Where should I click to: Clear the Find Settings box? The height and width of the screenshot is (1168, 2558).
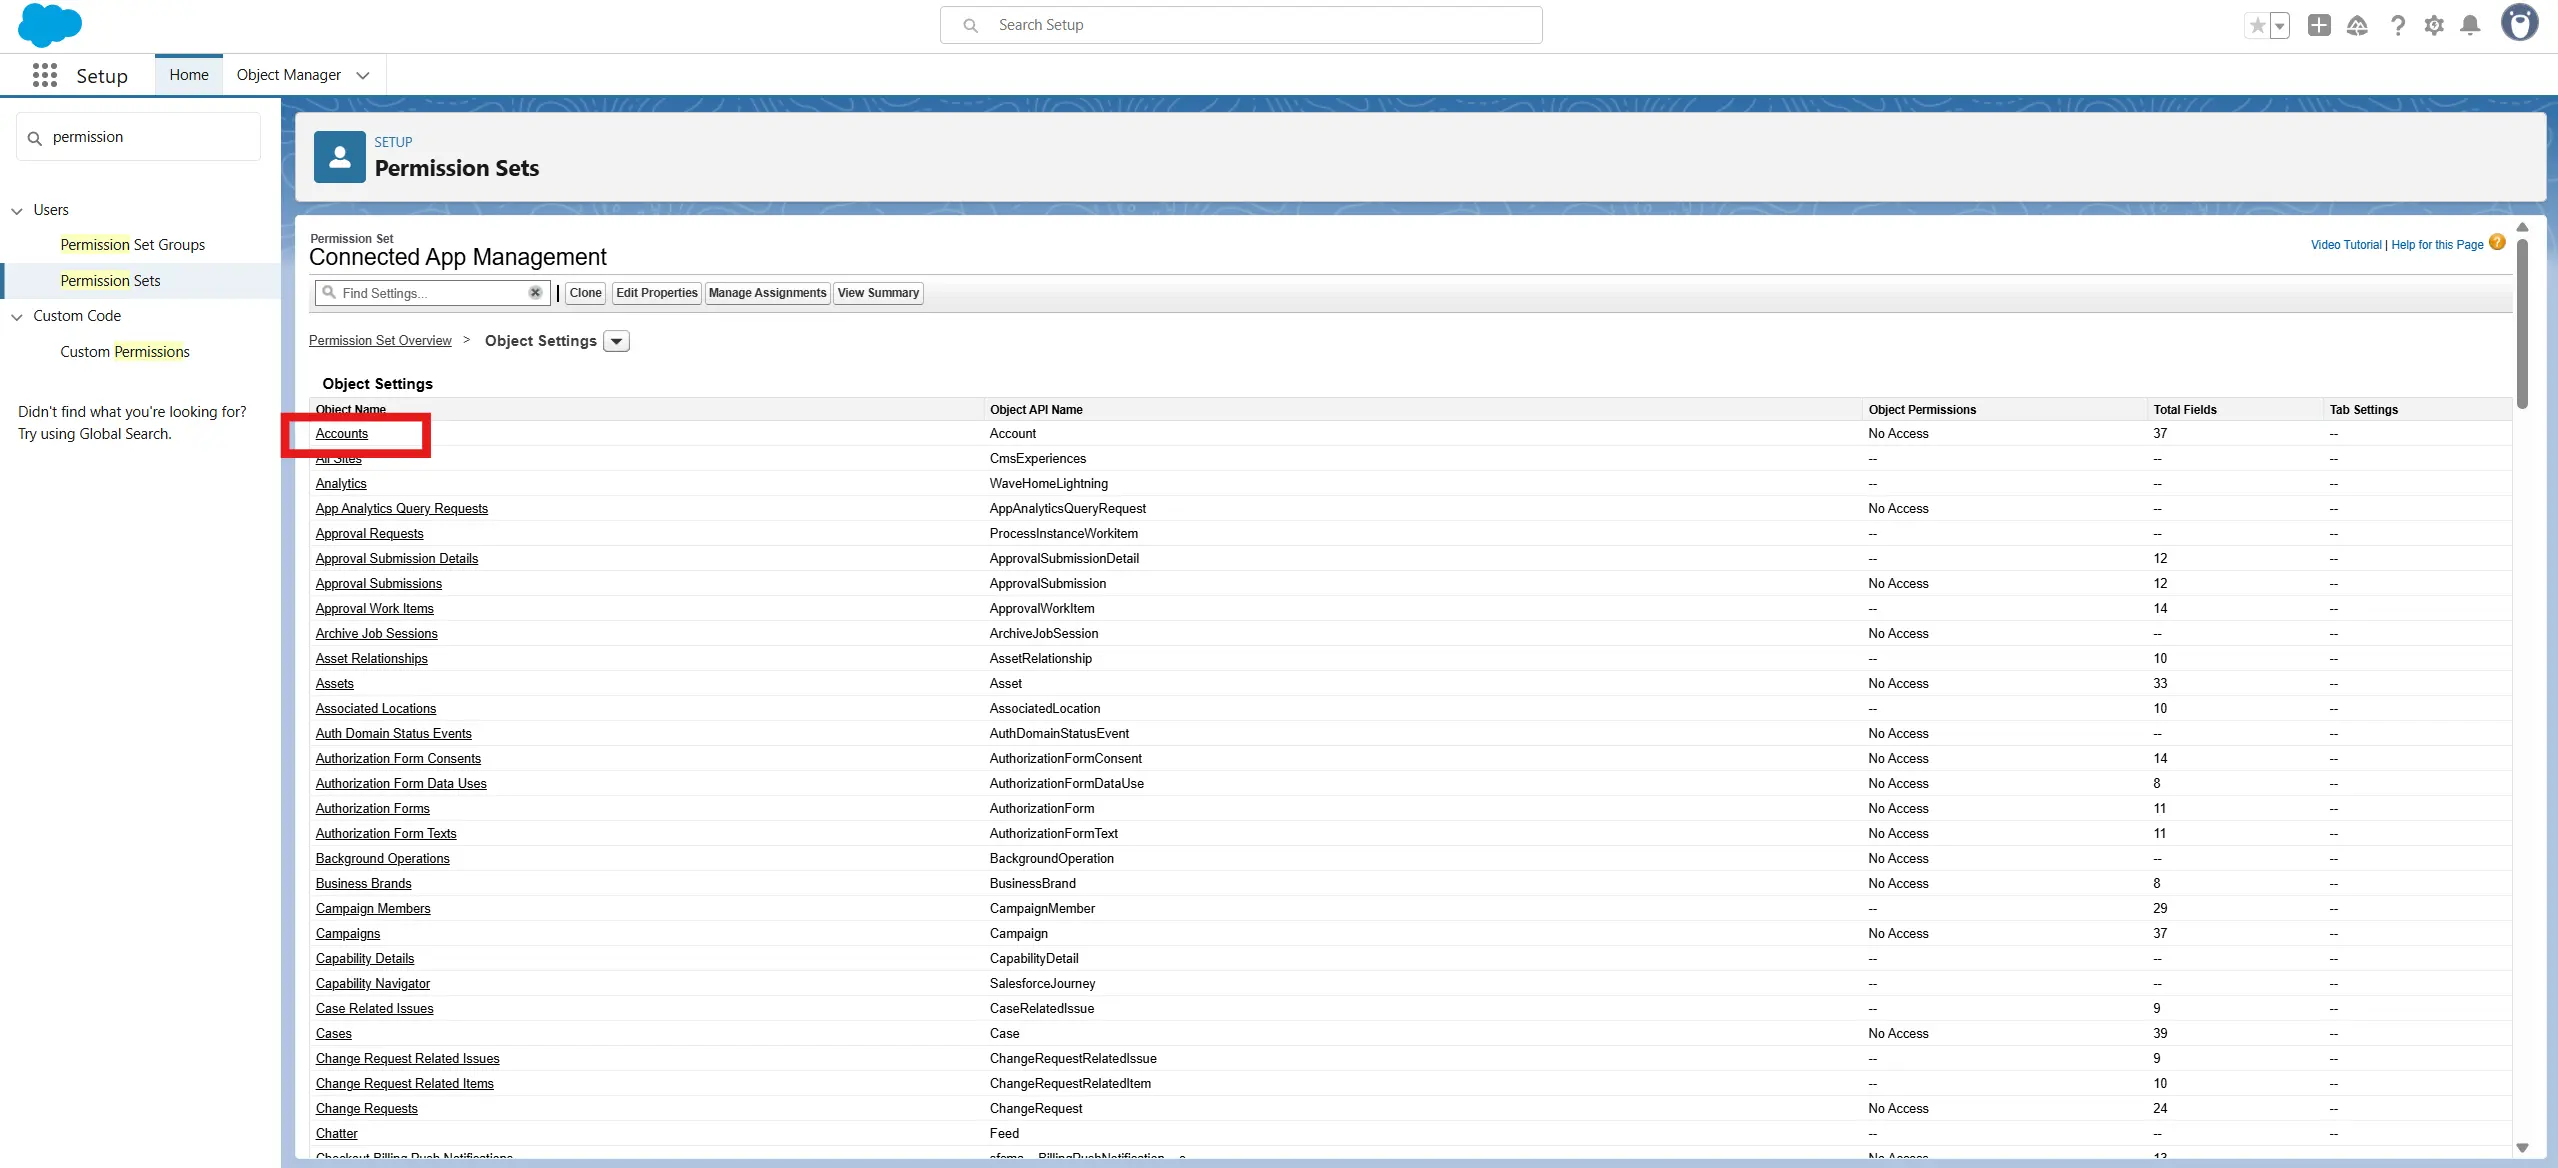click(535, 293)
